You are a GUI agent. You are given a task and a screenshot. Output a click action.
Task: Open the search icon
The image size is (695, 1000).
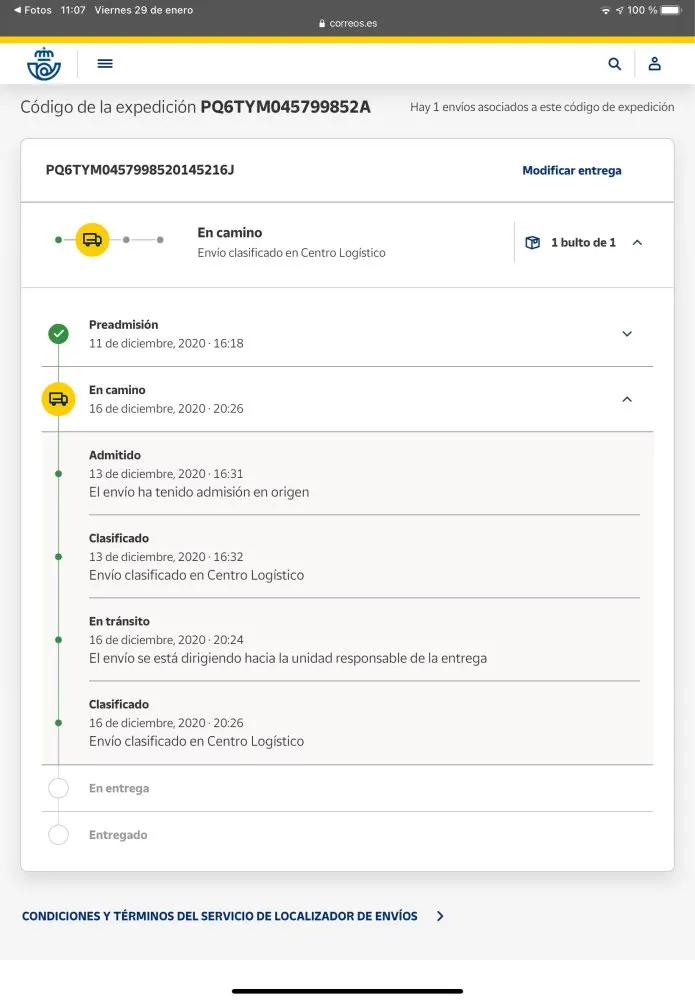(615, 64)
